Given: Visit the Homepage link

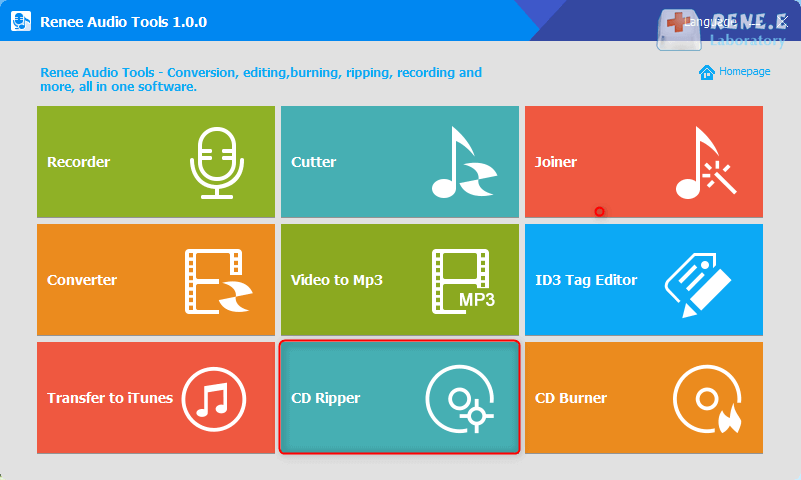Looking at the screenshot, I should pos(735,72).
